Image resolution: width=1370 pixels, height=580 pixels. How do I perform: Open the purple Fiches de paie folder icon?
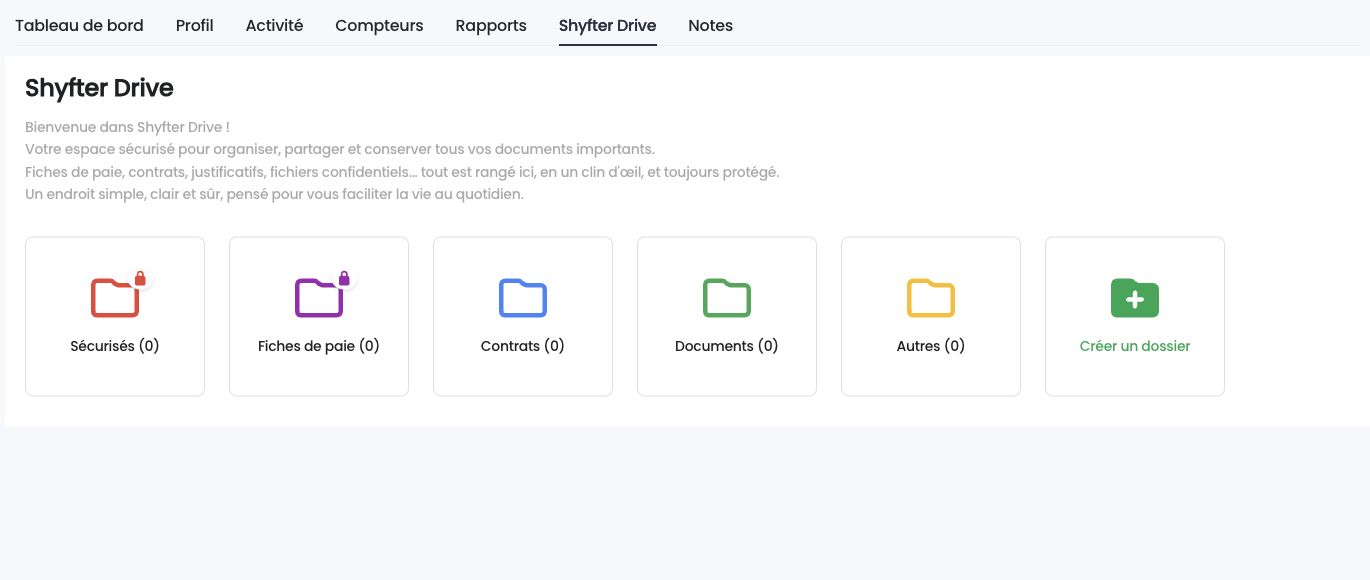coord(319,297)
